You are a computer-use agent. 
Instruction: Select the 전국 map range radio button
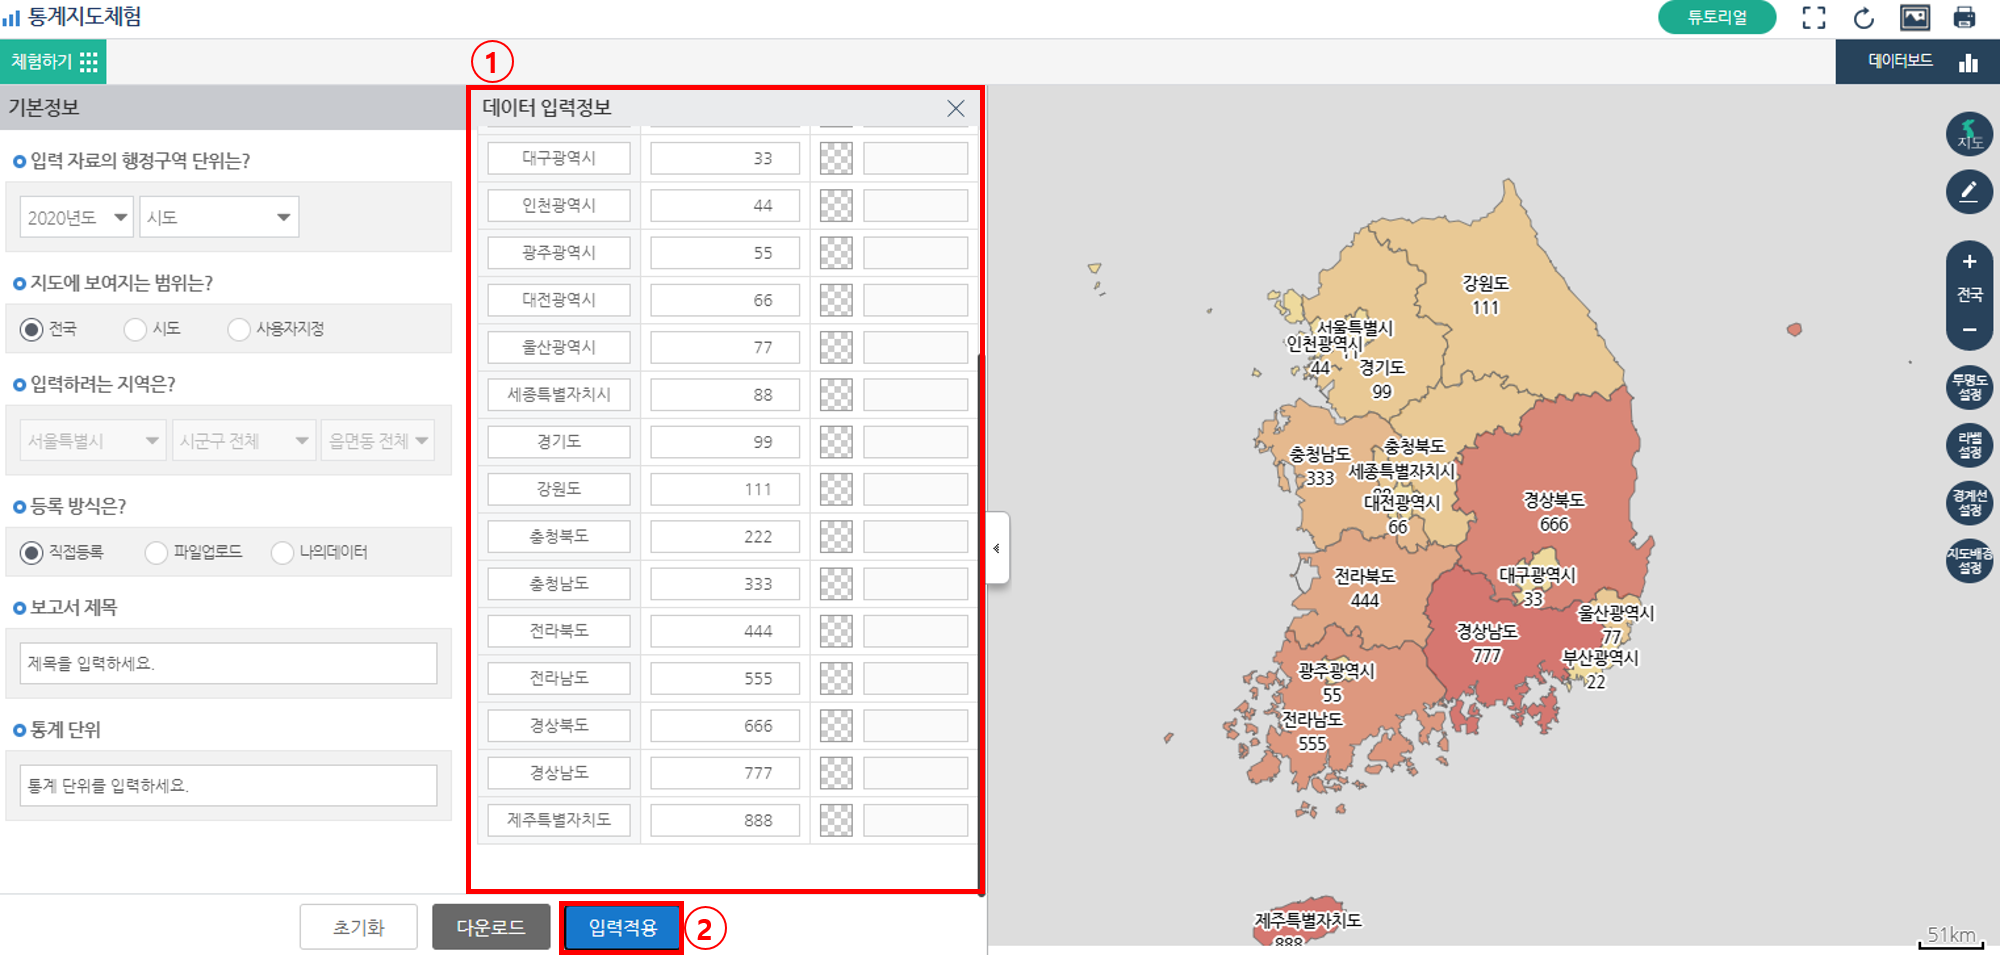click(x=31, y=329)
